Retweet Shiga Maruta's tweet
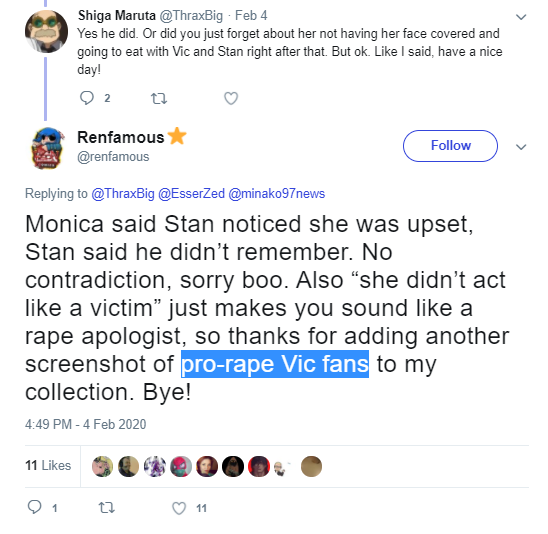 [x=159, y=99]
